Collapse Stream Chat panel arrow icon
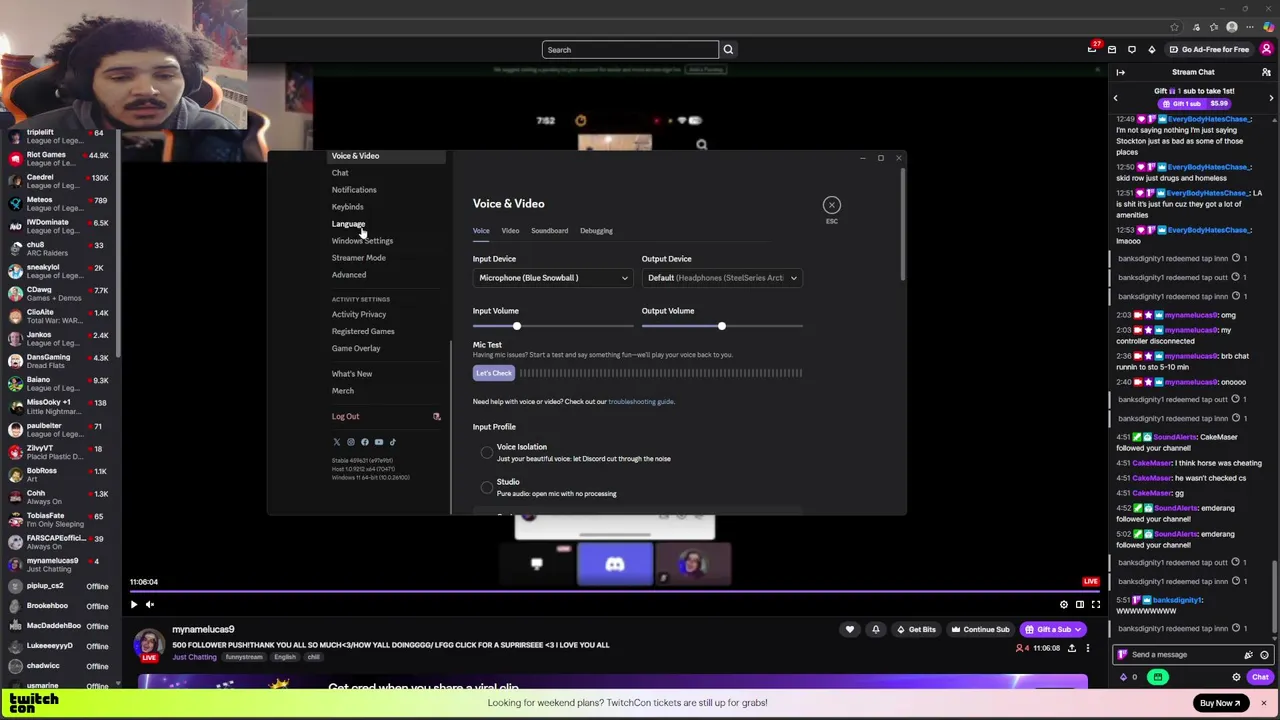The image size is (1280, 720). point(1120,72)
